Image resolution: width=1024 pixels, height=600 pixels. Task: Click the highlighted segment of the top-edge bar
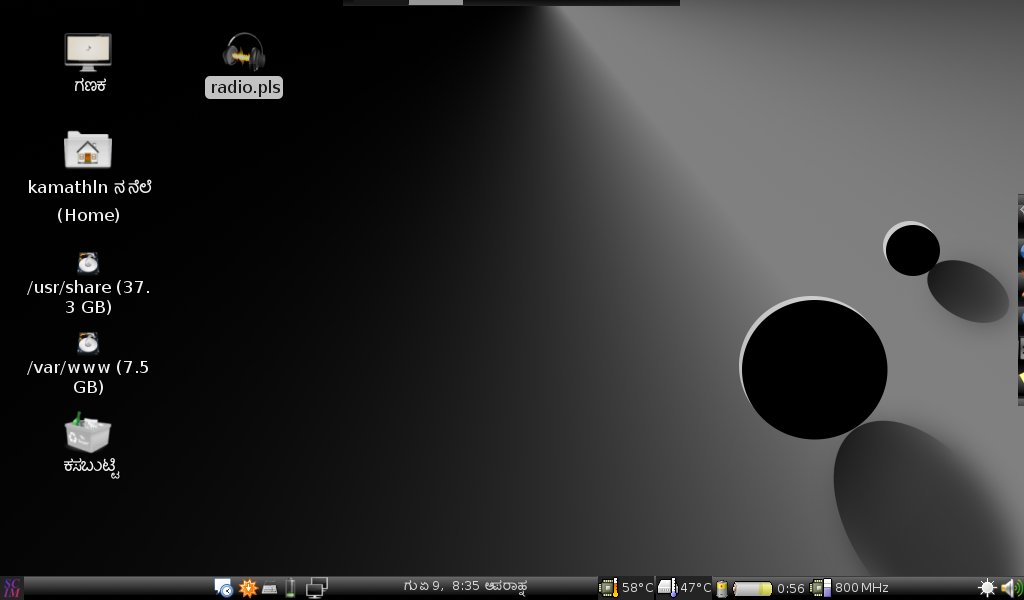tap(436, 3)
